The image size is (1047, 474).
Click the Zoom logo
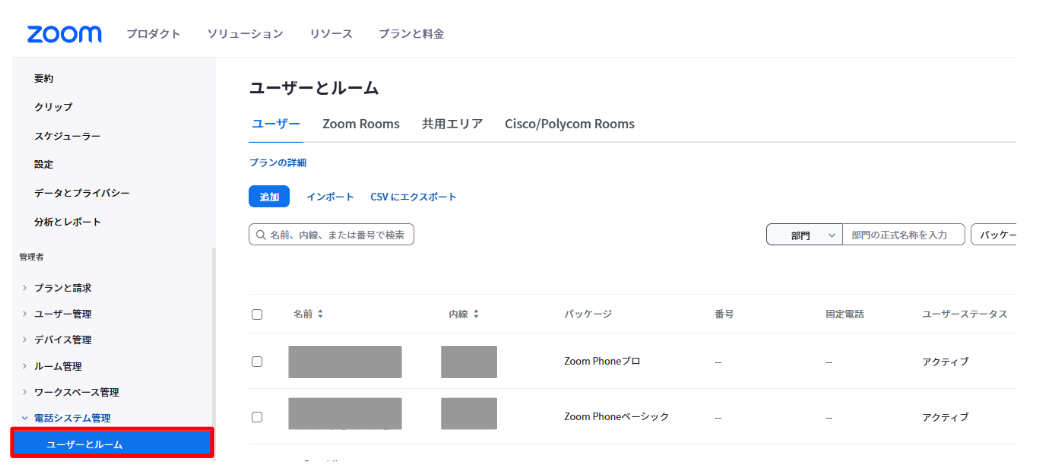[x=64, y=34]
